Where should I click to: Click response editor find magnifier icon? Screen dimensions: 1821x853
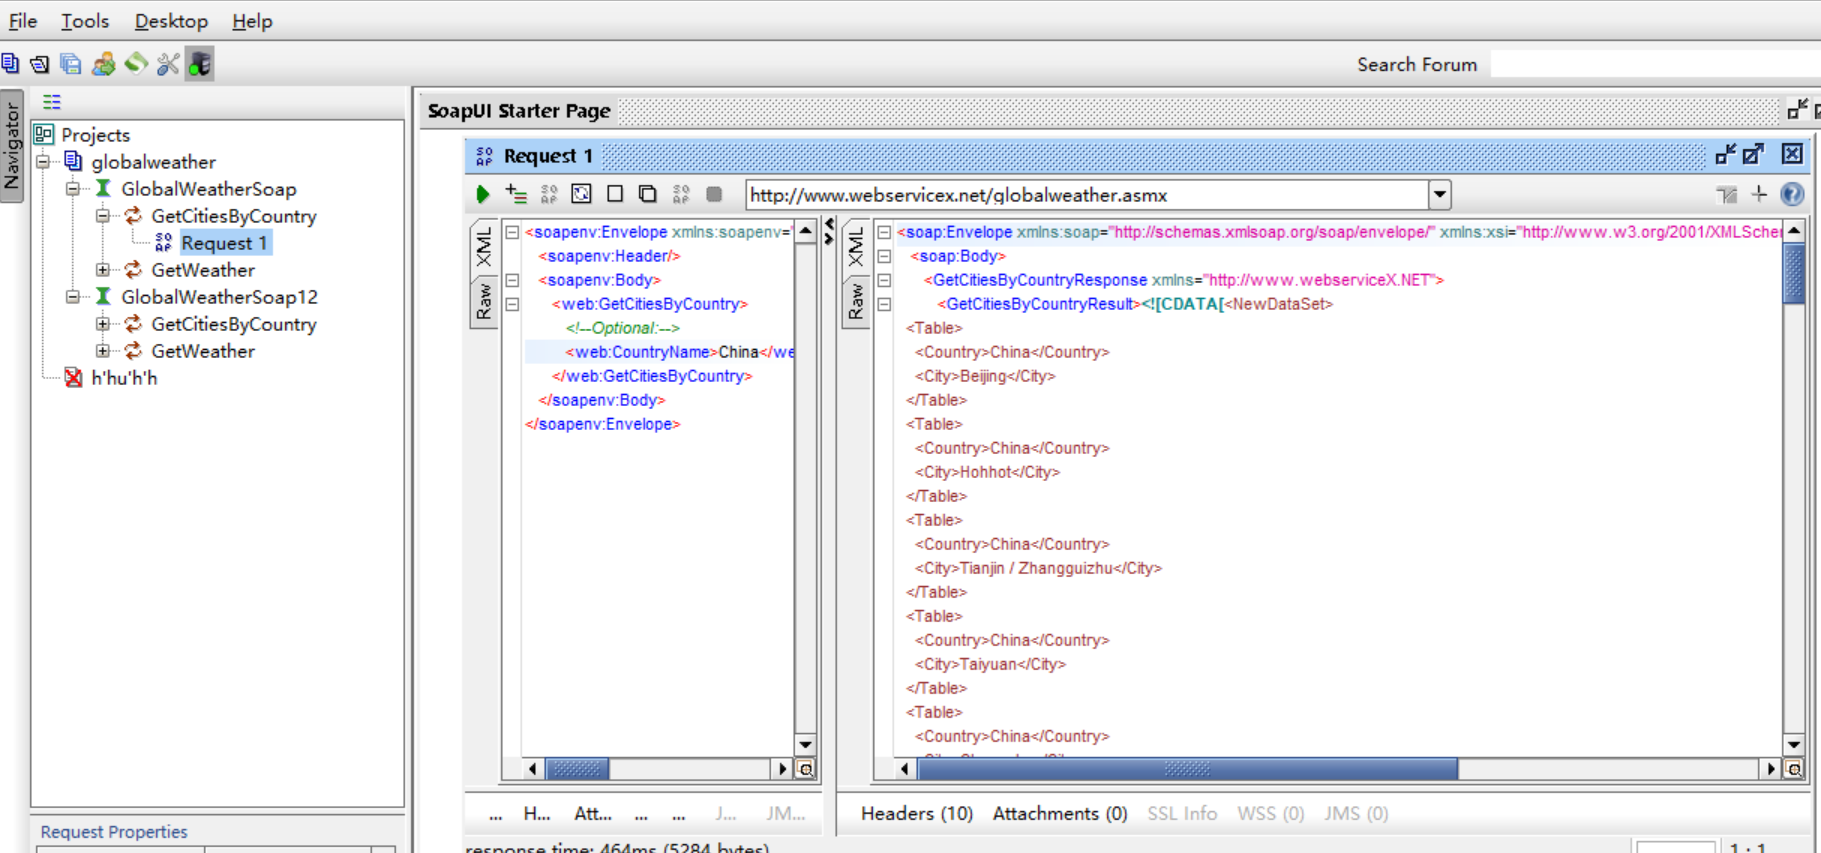(1794, 769)
